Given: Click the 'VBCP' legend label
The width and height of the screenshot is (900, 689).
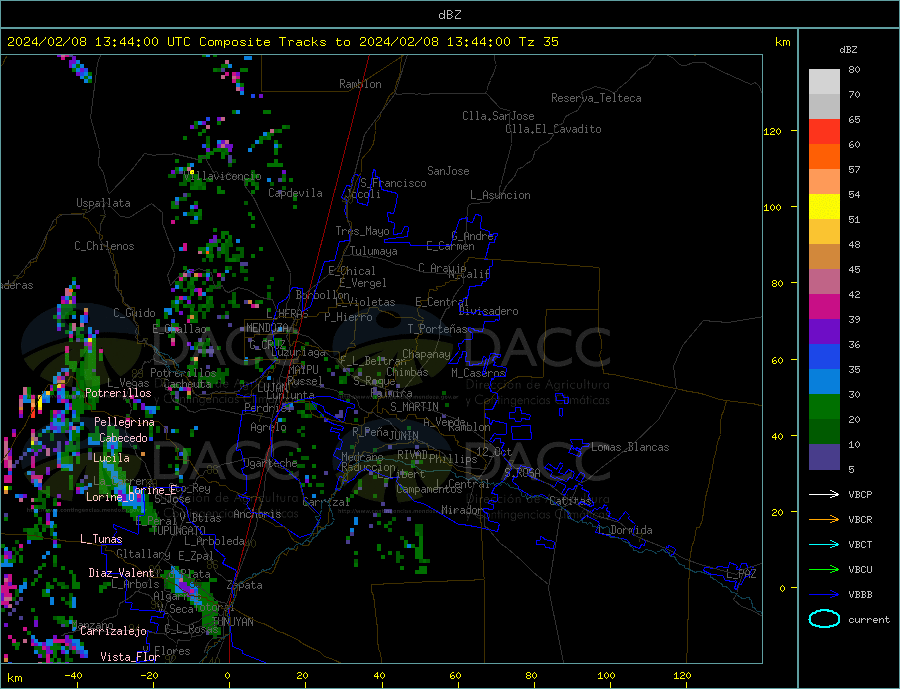Looking at the screenshot, I should (860, 494).
